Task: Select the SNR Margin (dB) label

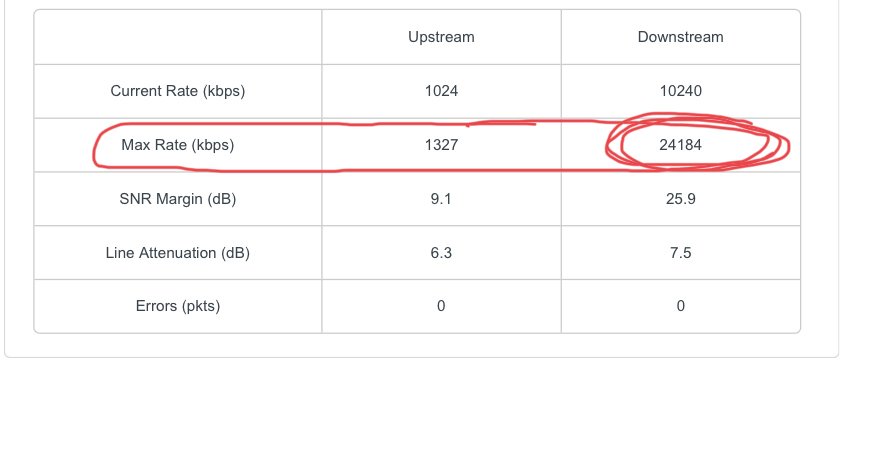Action: pos(178,199)
